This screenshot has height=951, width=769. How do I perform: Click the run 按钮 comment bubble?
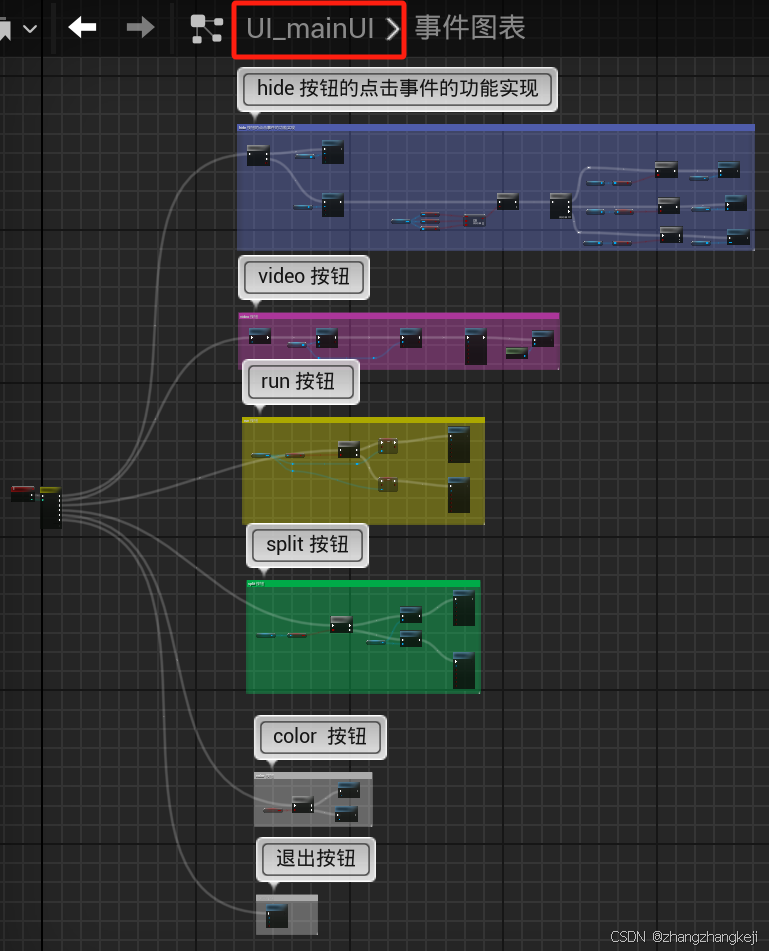[x=301, y=381]
